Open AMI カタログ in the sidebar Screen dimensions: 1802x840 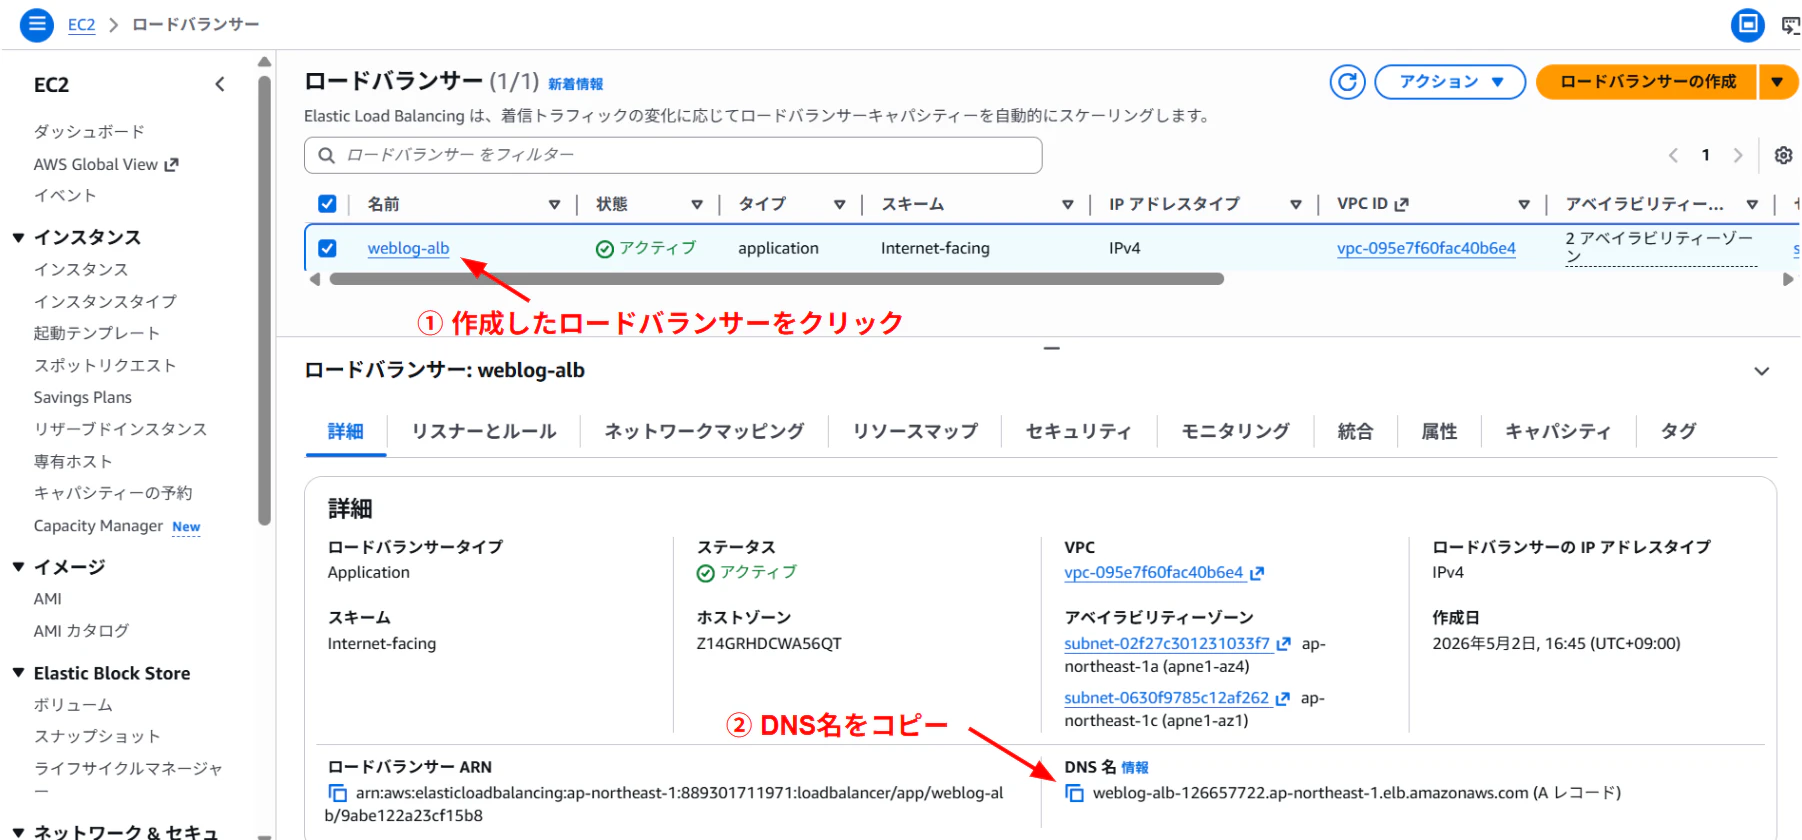pos(81,631)
